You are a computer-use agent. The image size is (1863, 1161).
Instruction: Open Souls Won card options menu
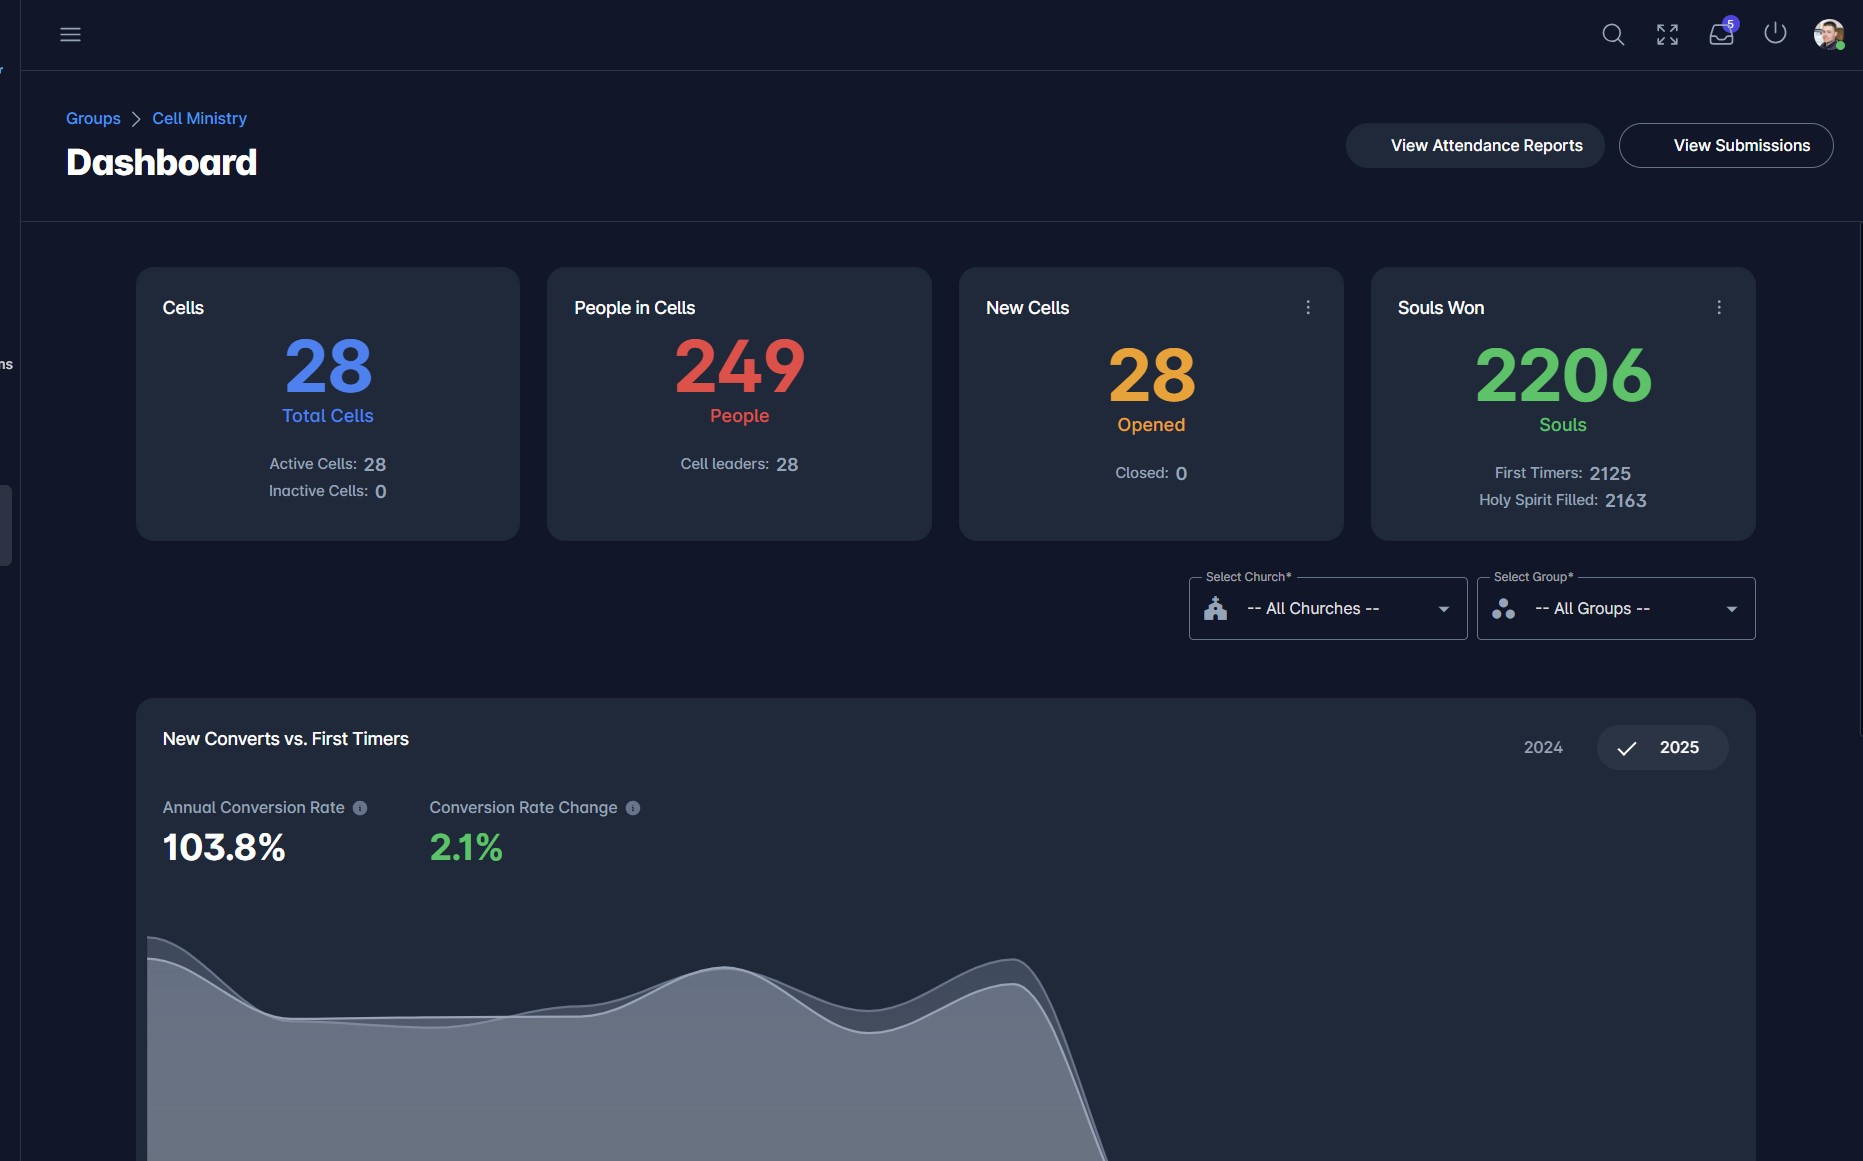click(1719, 308)
